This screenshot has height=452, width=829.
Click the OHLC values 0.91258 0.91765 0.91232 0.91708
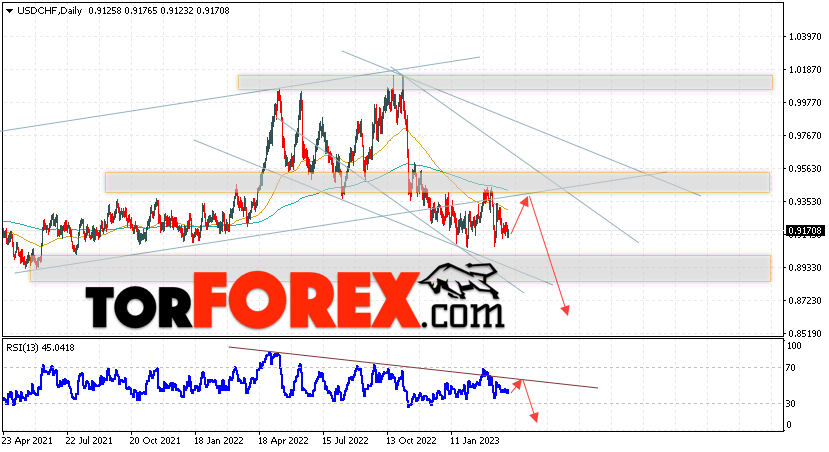click(x=159, y=11)
